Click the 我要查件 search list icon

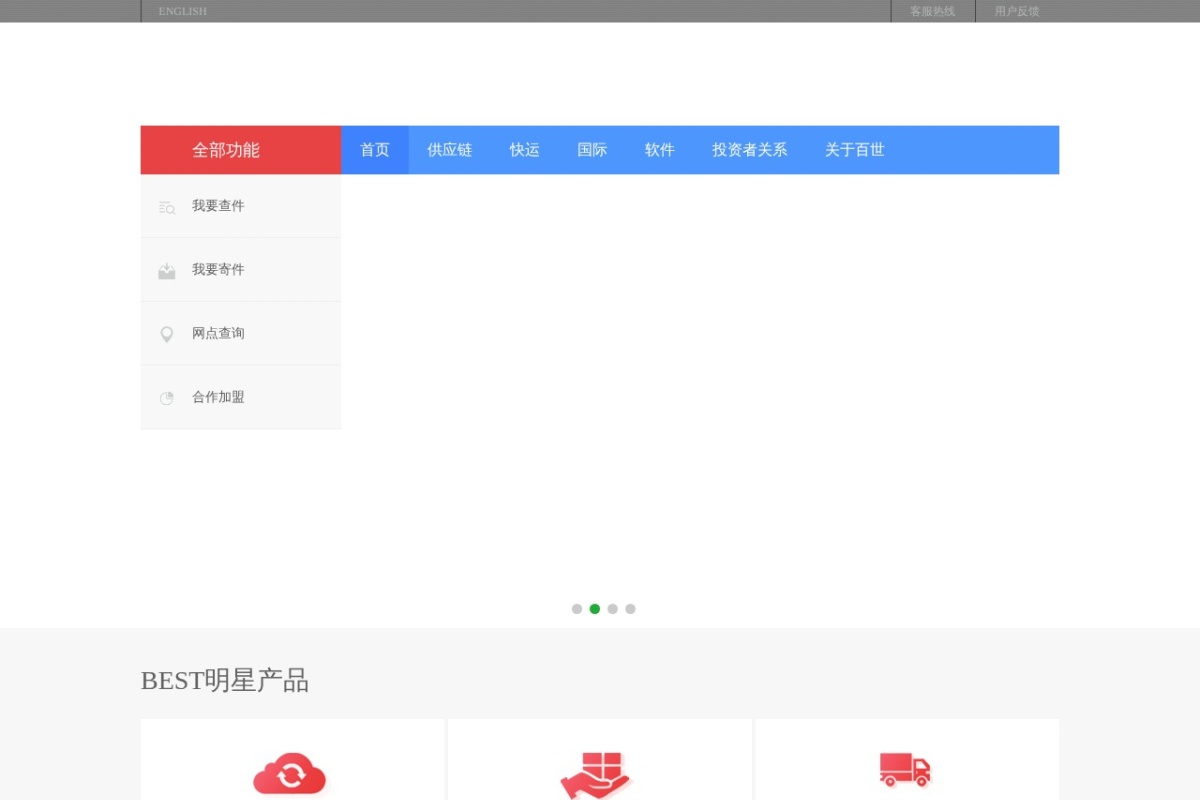167,208
